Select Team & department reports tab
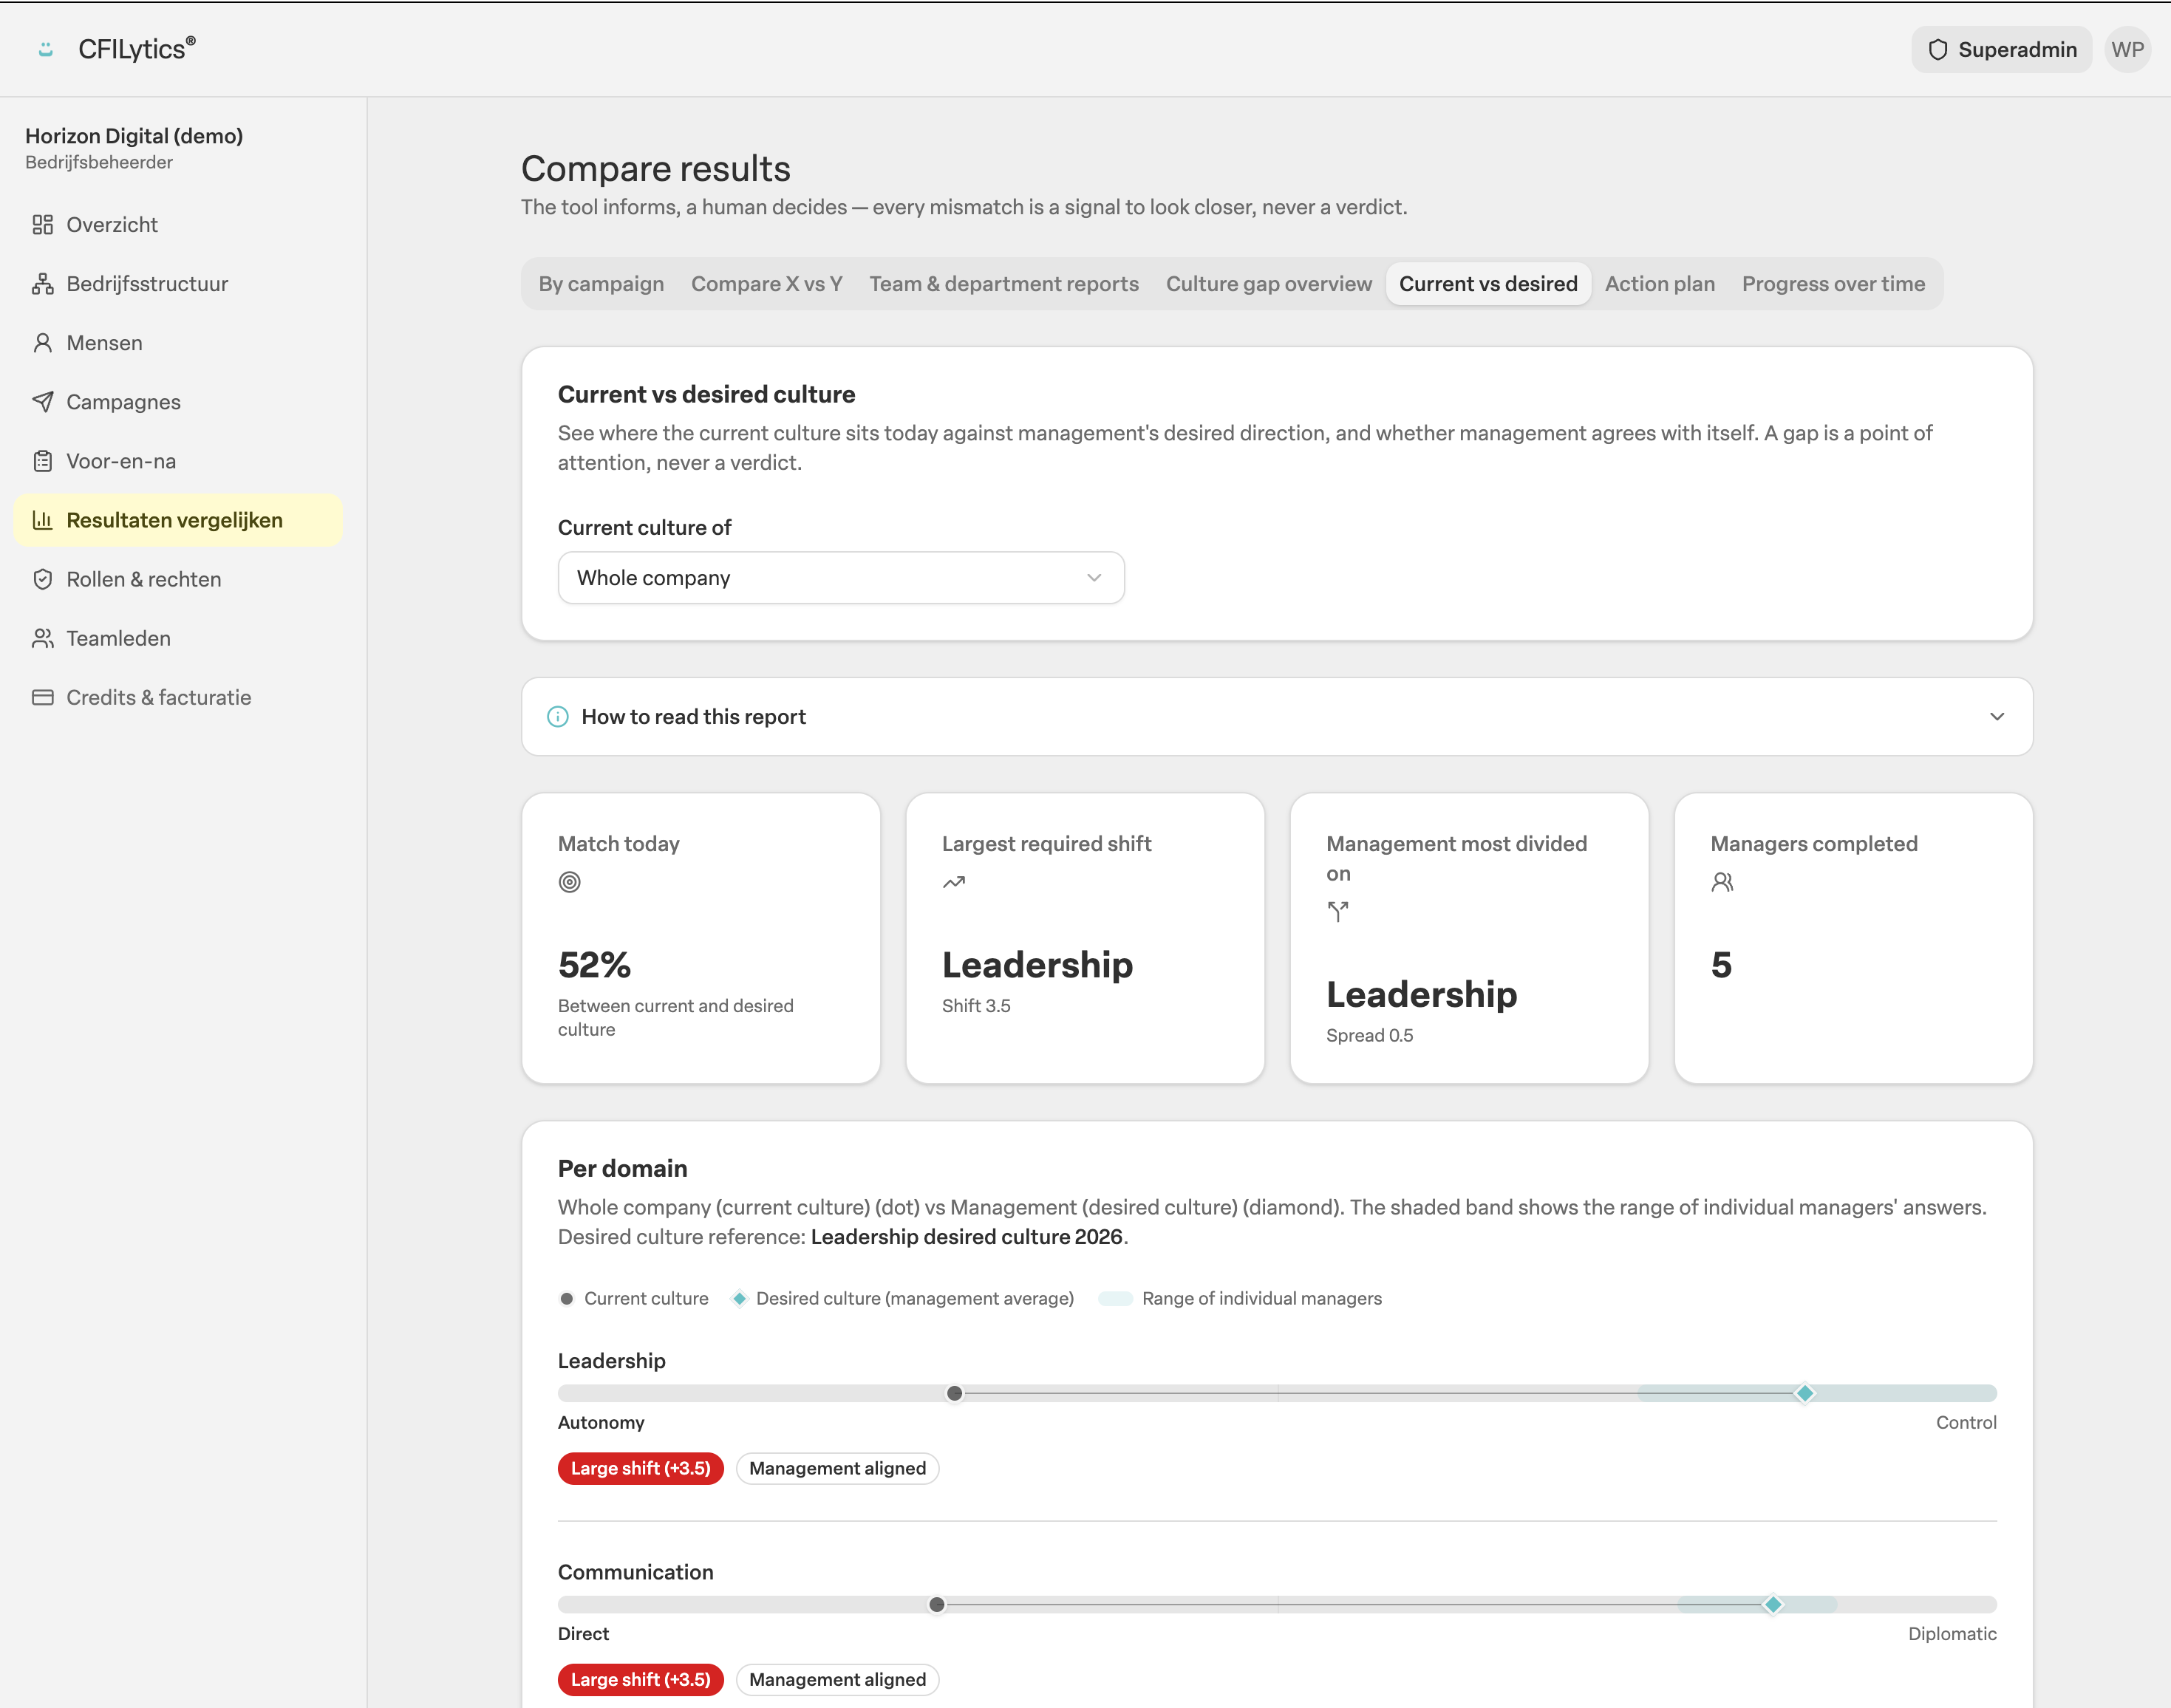 (1003, 283)
